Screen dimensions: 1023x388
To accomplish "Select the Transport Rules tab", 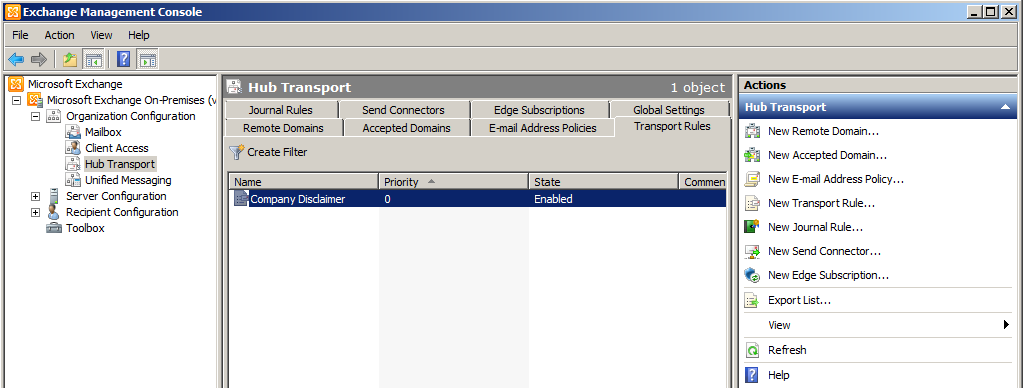I will 672,127.
